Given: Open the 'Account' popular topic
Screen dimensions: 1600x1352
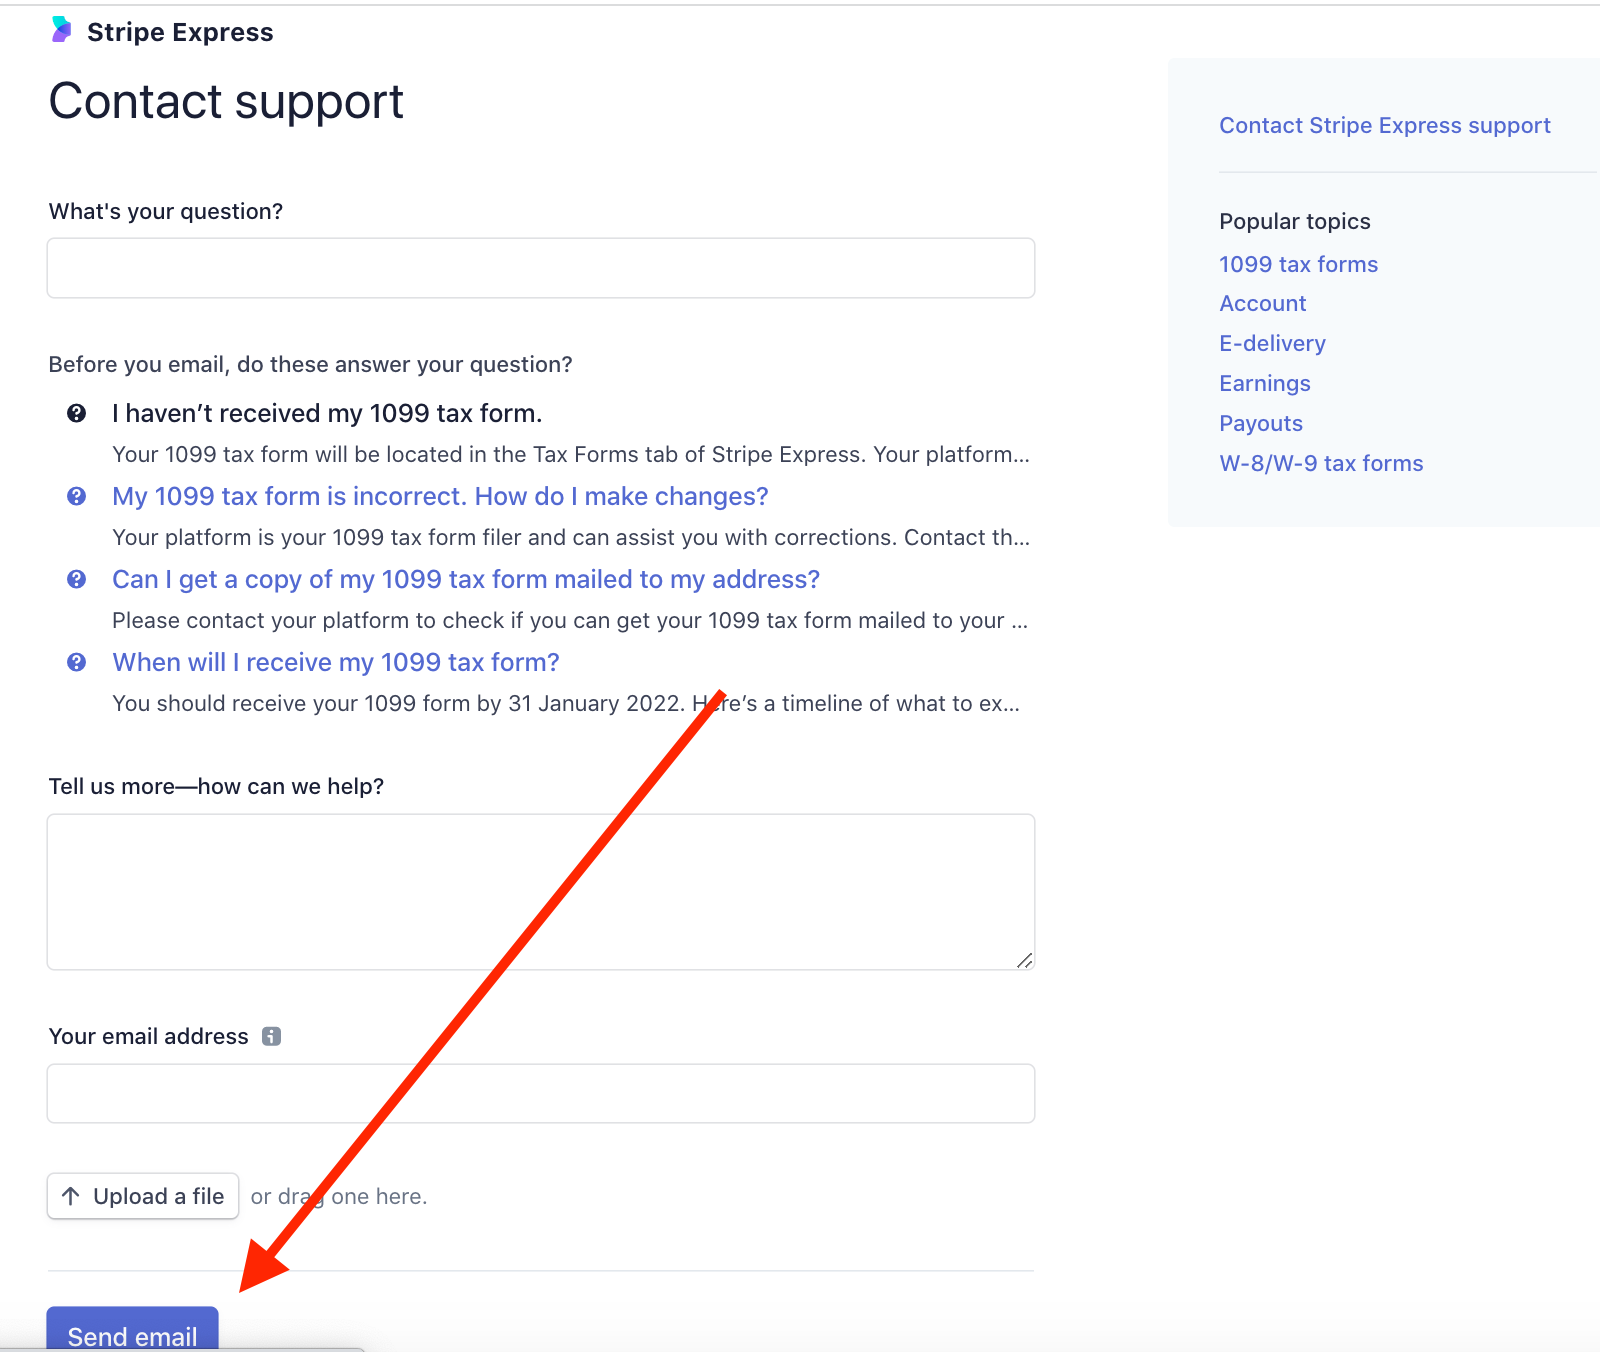Looking at the screenshot, I should point(1263,303).
